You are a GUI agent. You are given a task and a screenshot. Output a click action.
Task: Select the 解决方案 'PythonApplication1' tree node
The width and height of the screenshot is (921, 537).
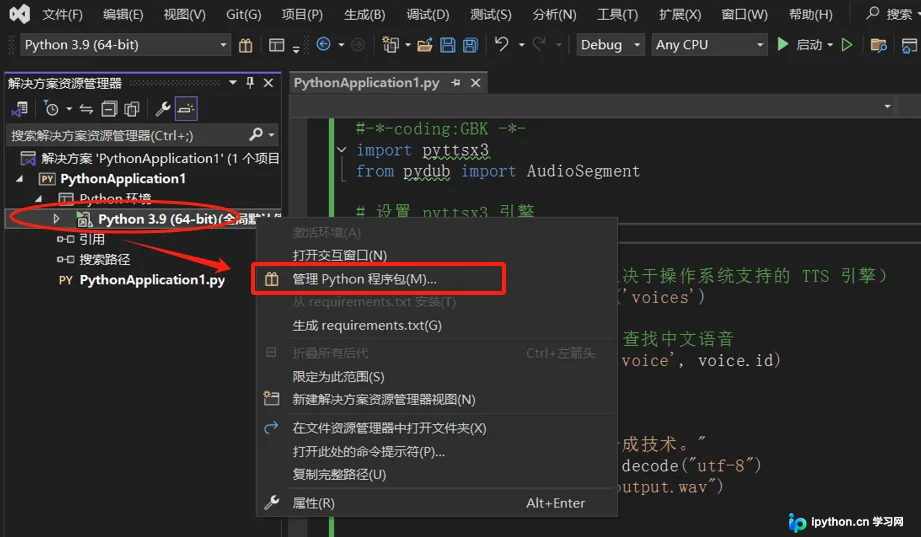(149, 159)
